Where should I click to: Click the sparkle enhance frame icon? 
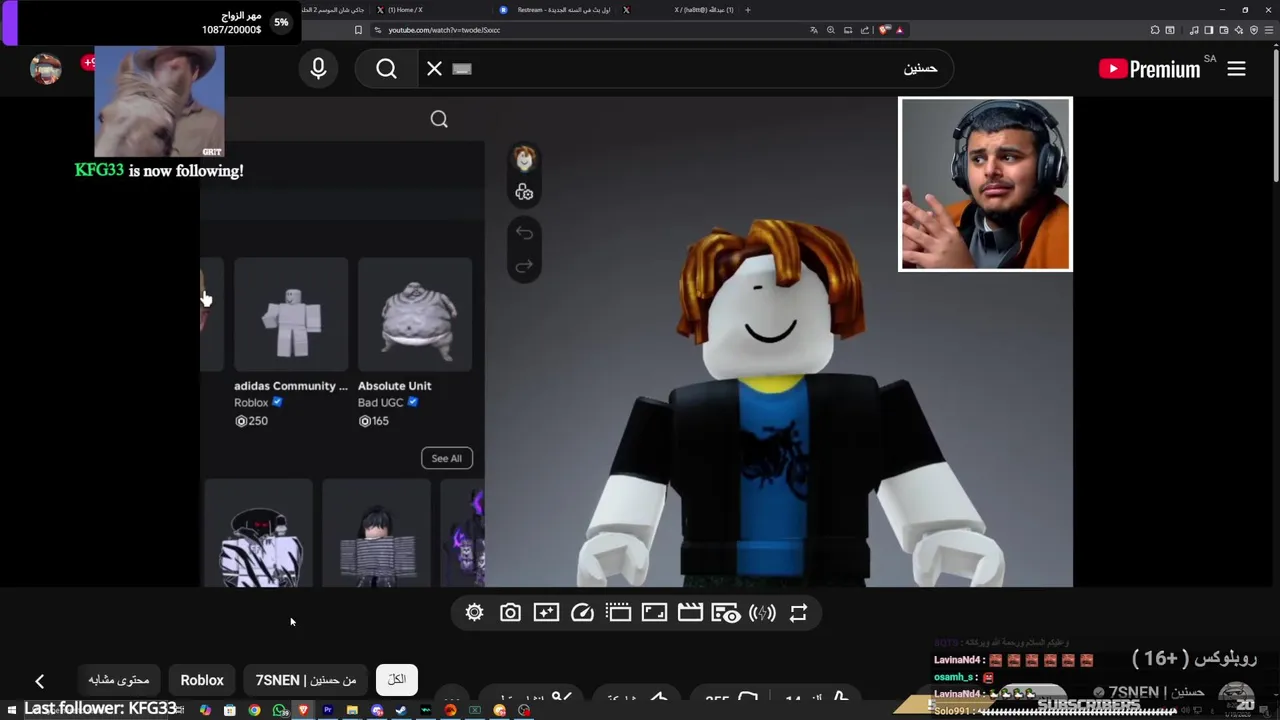tap(546, 613)
